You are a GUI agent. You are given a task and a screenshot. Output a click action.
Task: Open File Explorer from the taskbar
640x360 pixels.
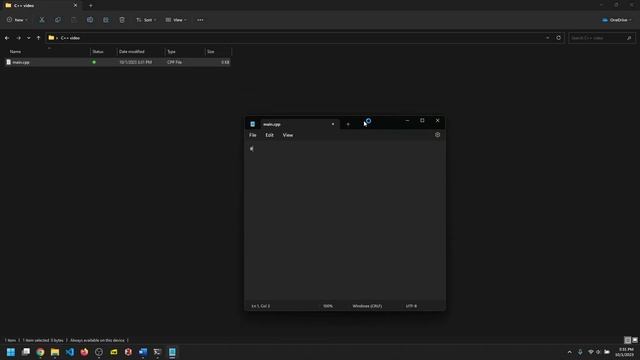pyautogui.click(x=55, y=352)
